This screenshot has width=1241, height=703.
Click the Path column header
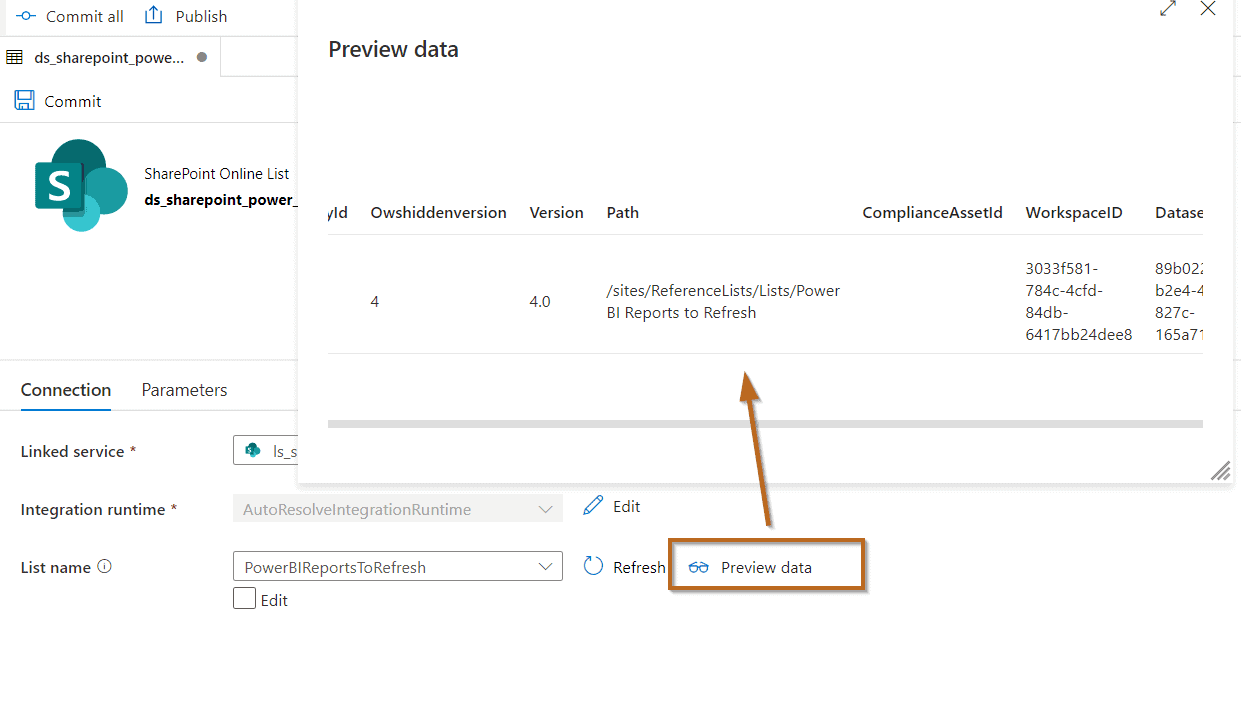pyautogui.click(x=623, y=212)
